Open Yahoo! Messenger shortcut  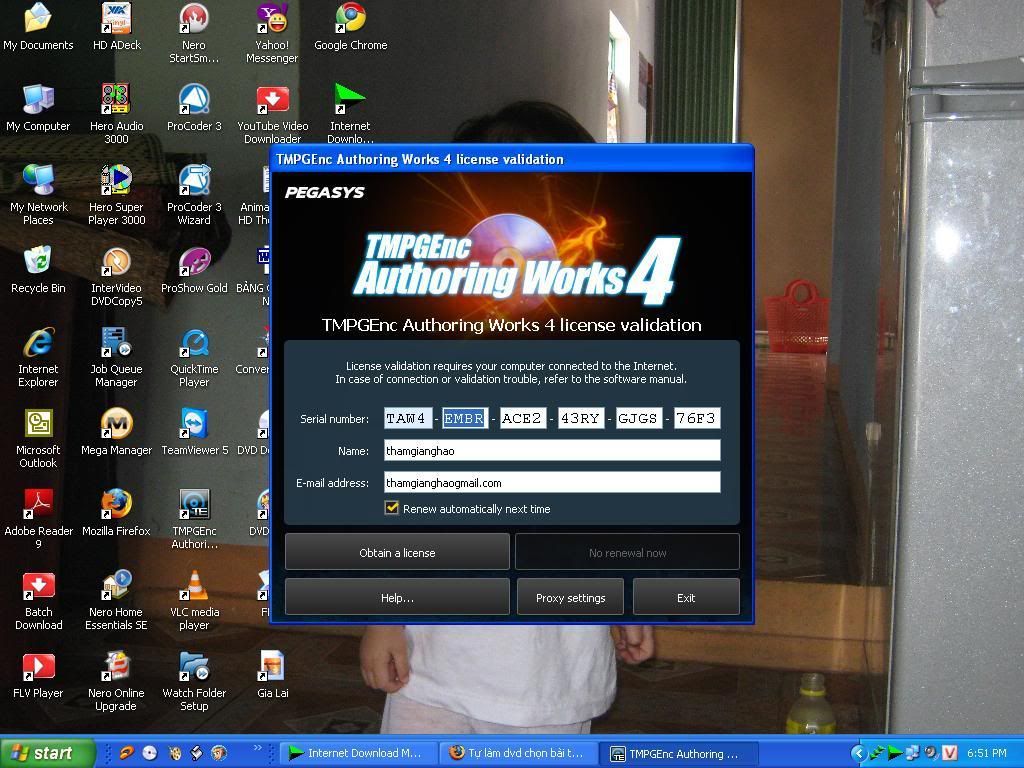pyautogui.click(x=272, y=33)
